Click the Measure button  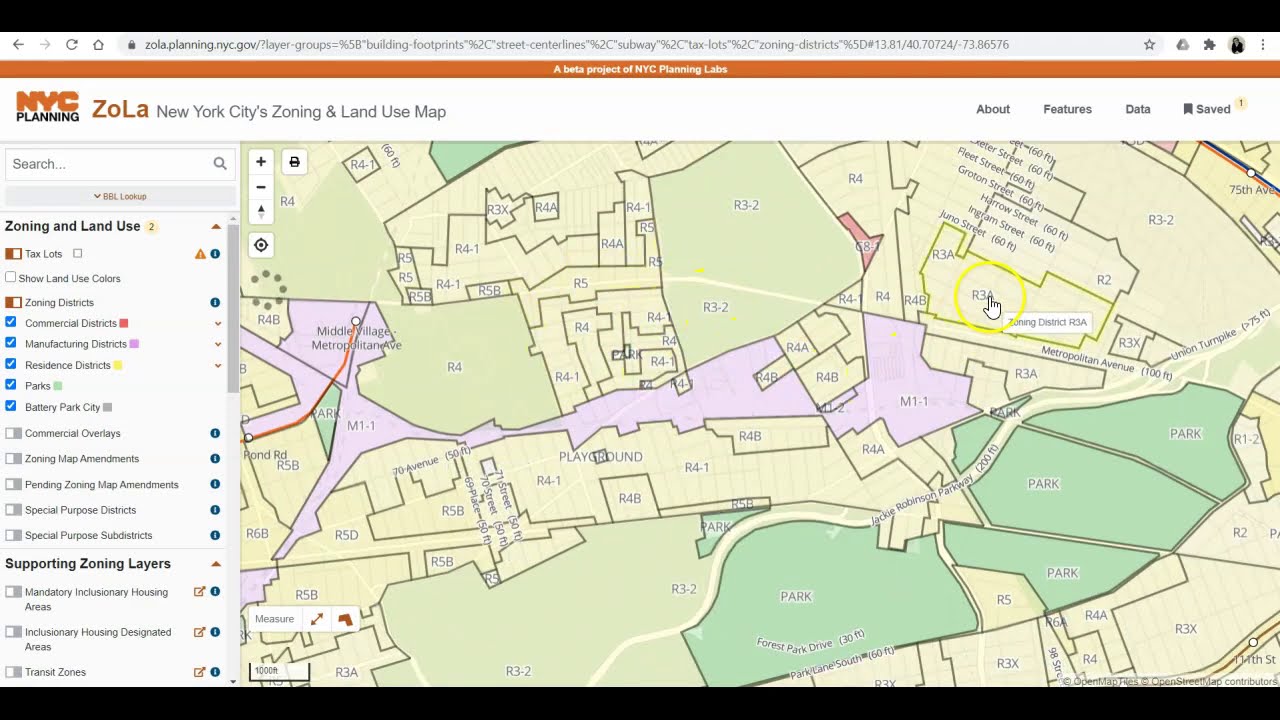(x=274, y=619)
